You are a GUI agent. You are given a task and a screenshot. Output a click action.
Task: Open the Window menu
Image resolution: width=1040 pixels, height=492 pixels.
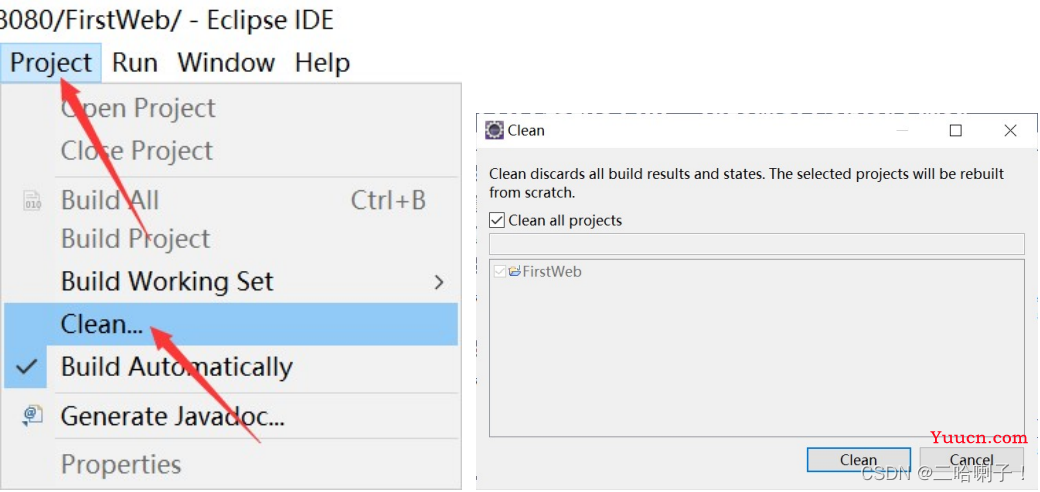[x=226, y=63]
